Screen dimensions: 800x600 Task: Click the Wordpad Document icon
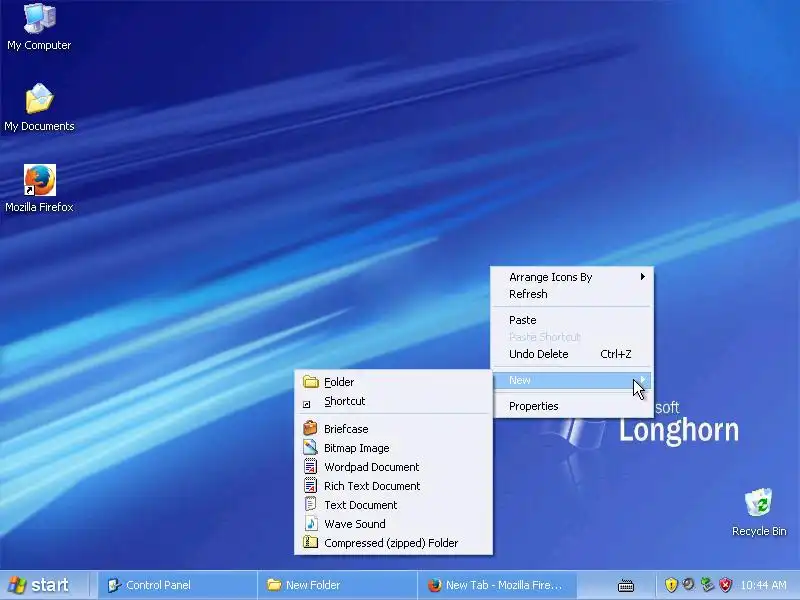tap(310, 466)
